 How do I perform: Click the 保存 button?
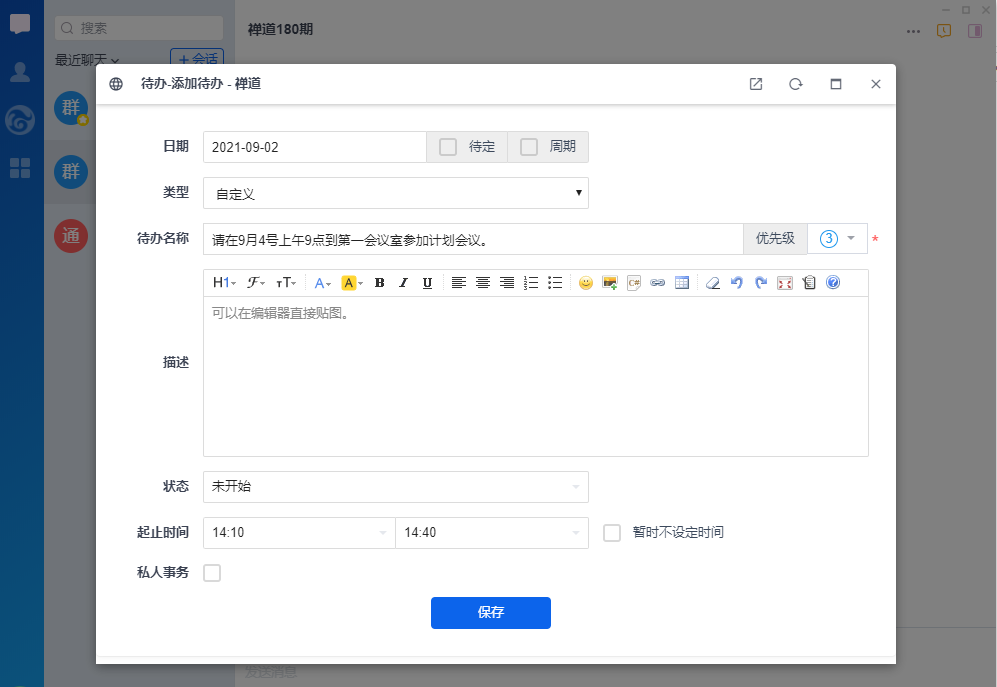(490, 613)
